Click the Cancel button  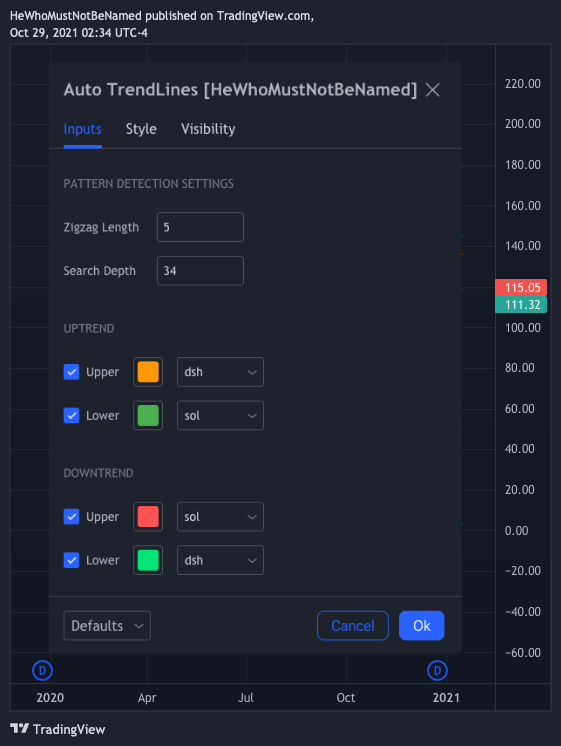tap(353, 626)
